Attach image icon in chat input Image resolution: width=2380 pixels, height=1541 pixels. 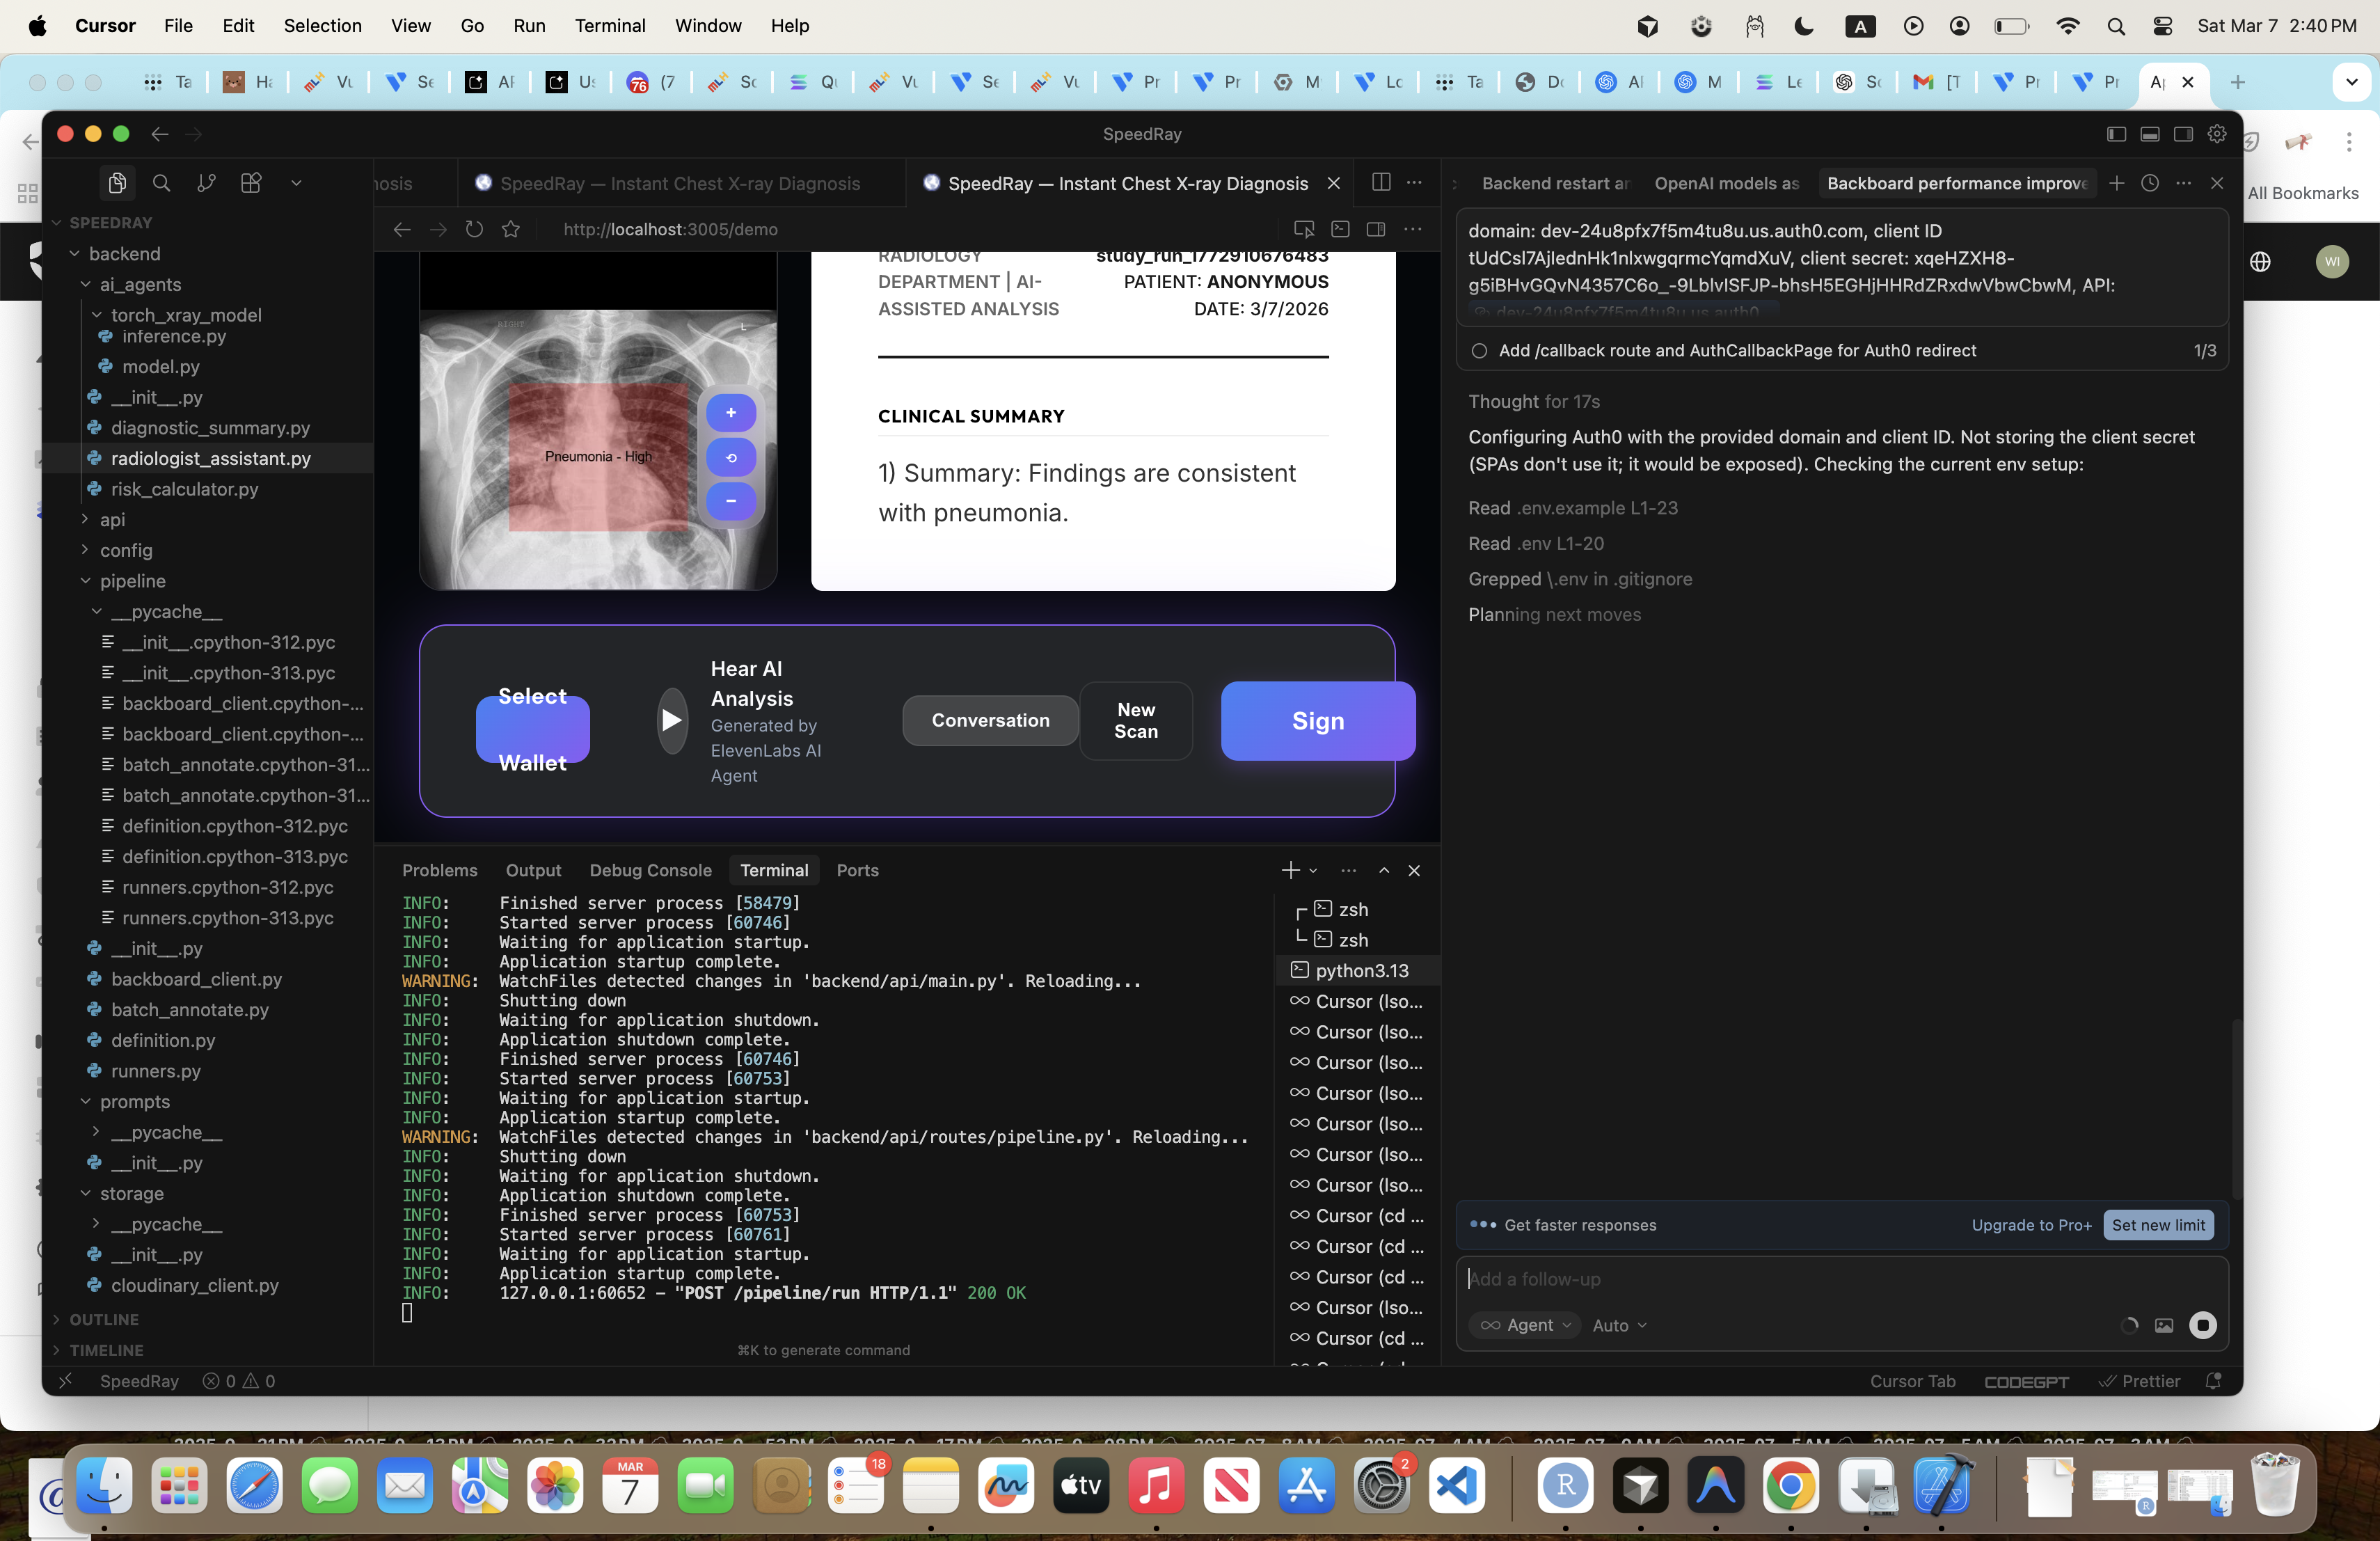click(x=2164, y=1325)
